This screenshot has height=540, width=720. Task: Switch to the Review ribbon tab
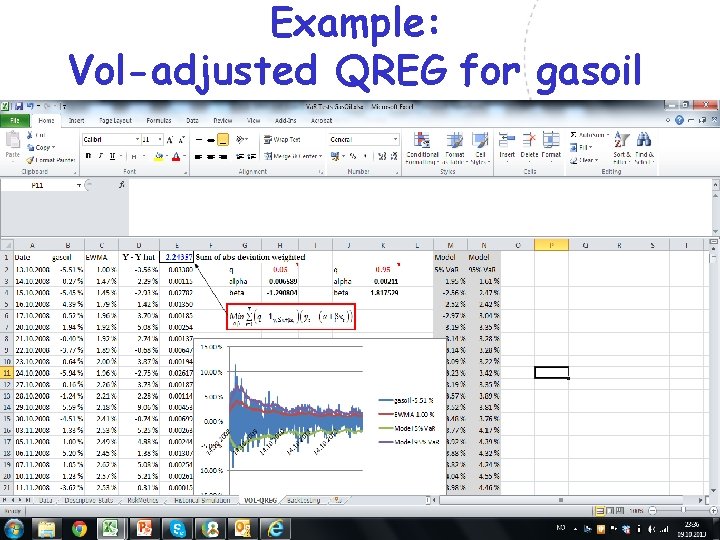click(223, 120)
